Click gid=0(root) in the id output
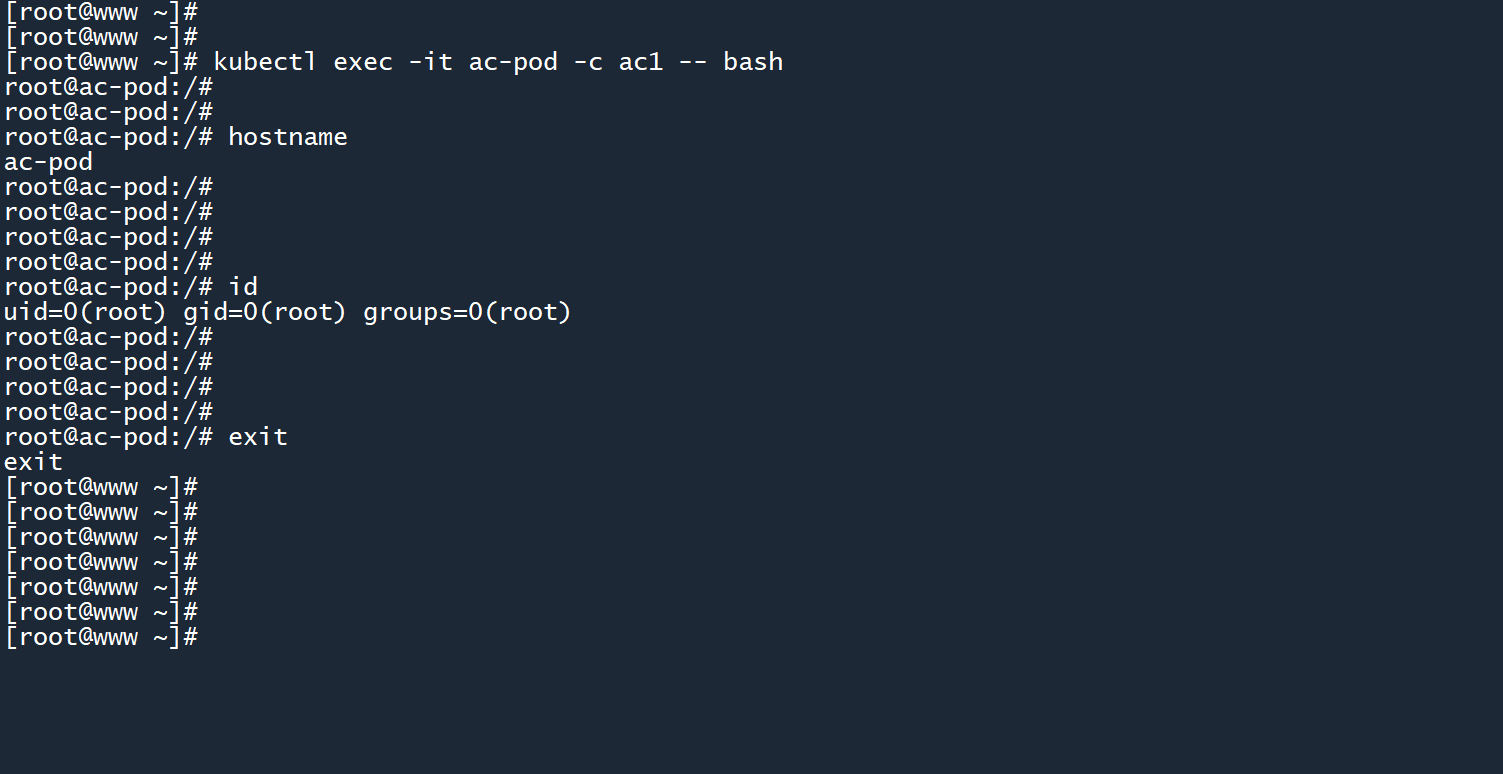Viewport: 1503px width, 774px height. point(265,312)
